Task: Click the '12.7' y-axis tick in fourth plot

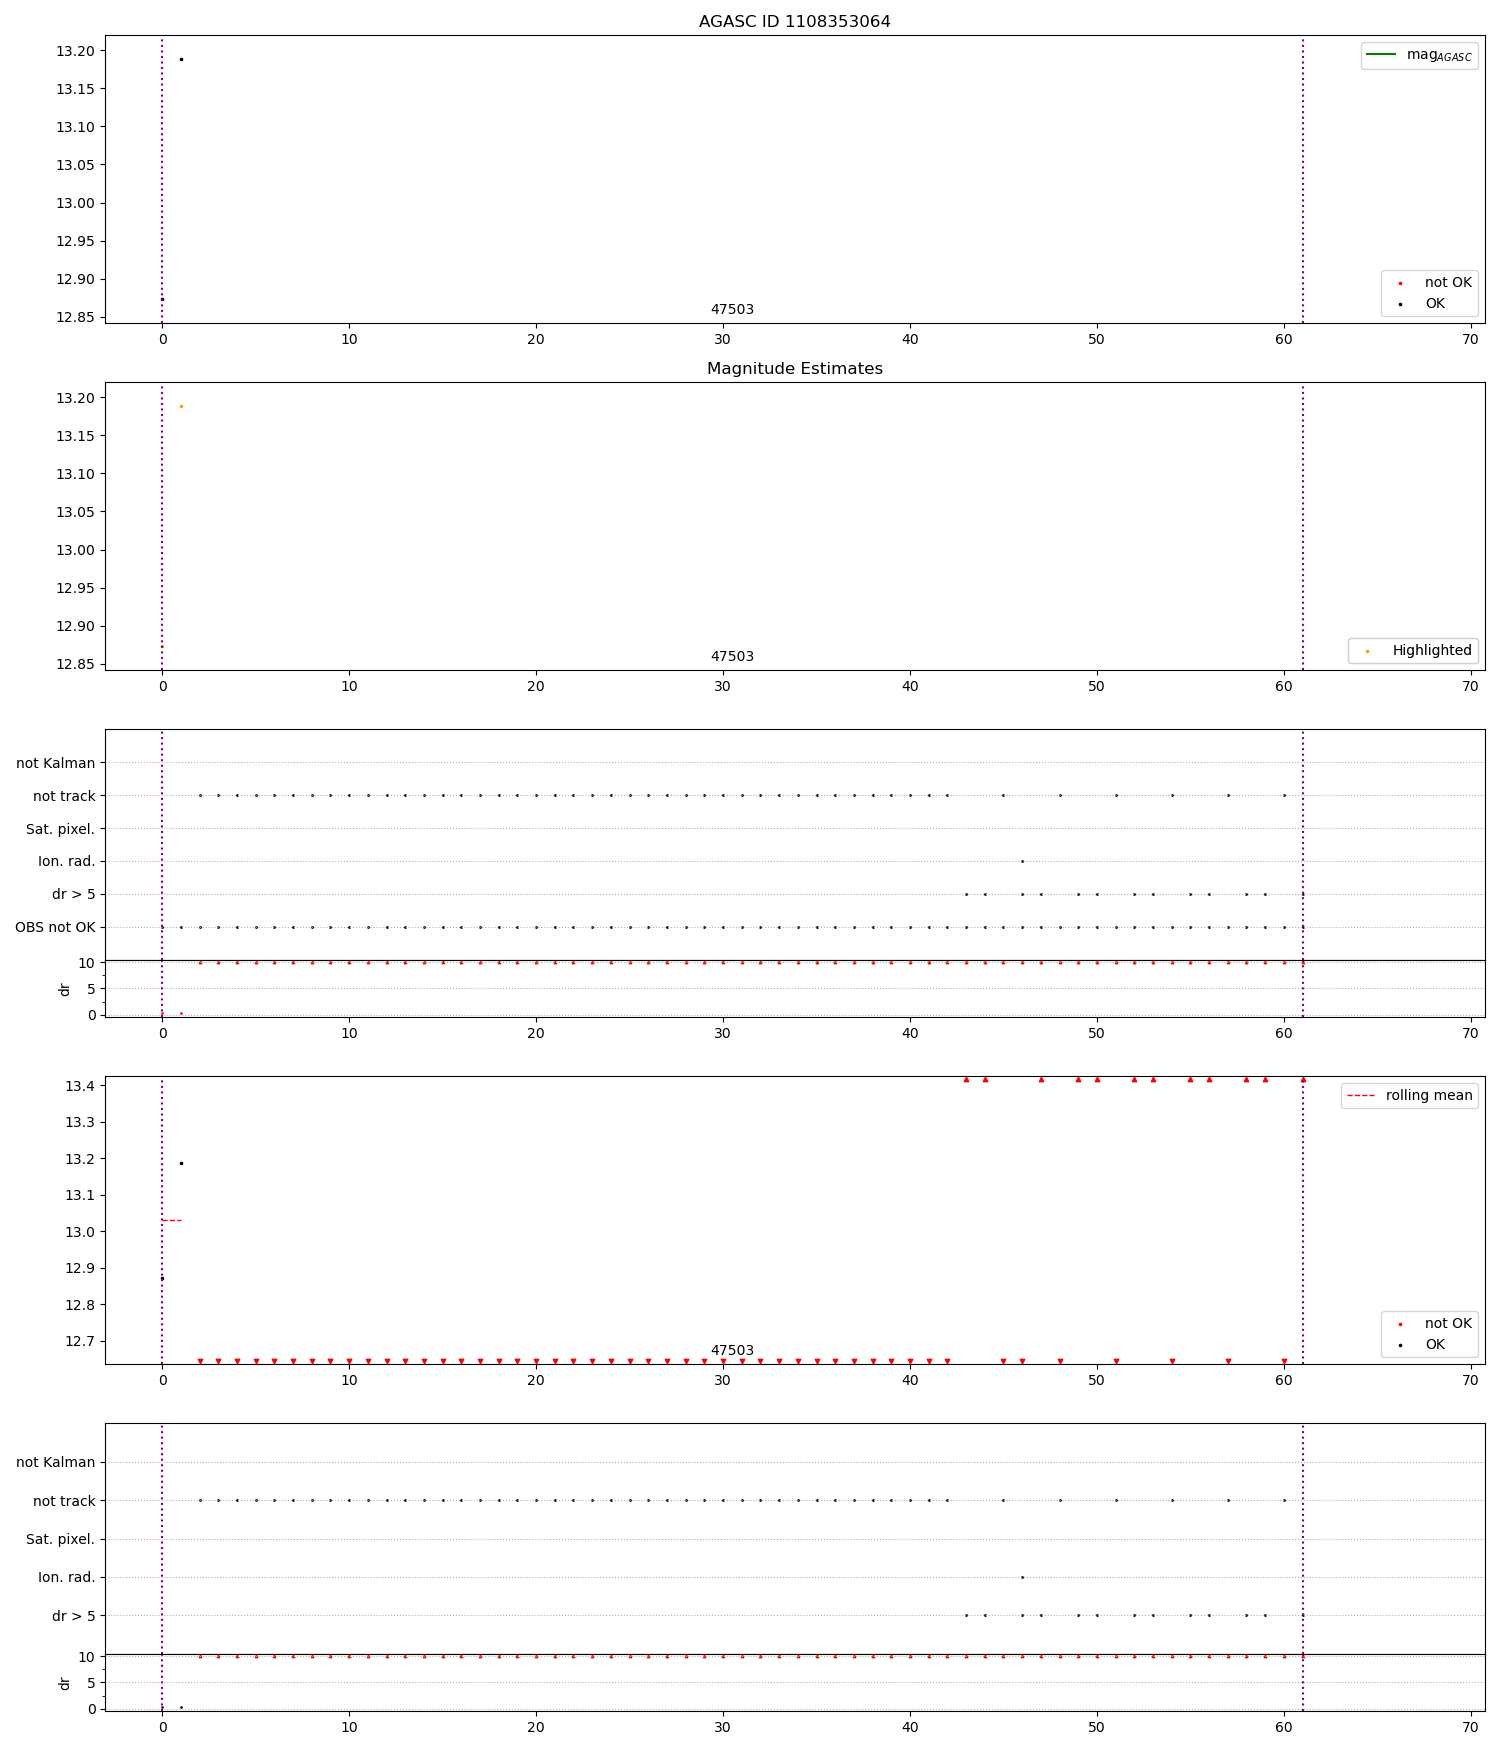Action: pyautogui.click(x=80, y=1341)
